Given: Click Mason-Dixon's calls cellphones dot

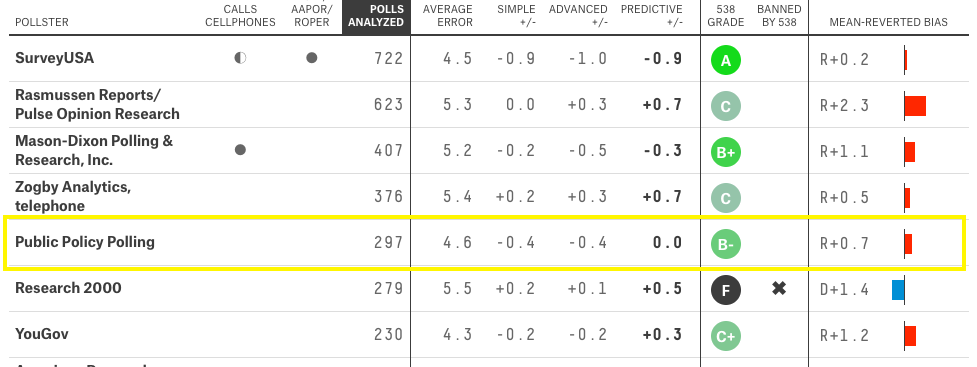Looking at the screenshot, I should [240, 150].
